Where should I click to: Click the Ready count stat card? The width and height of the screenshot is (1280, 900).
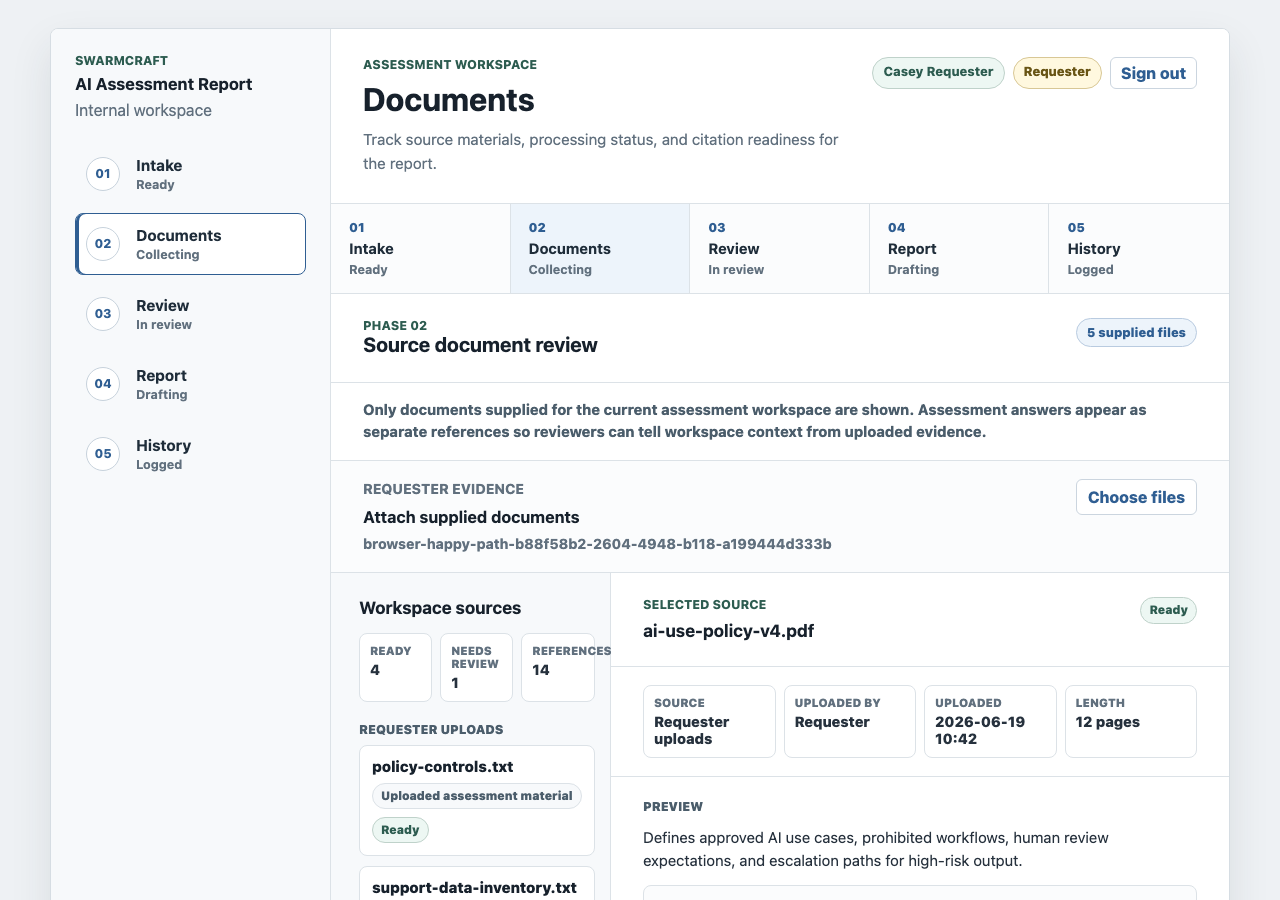pos(395,667)
